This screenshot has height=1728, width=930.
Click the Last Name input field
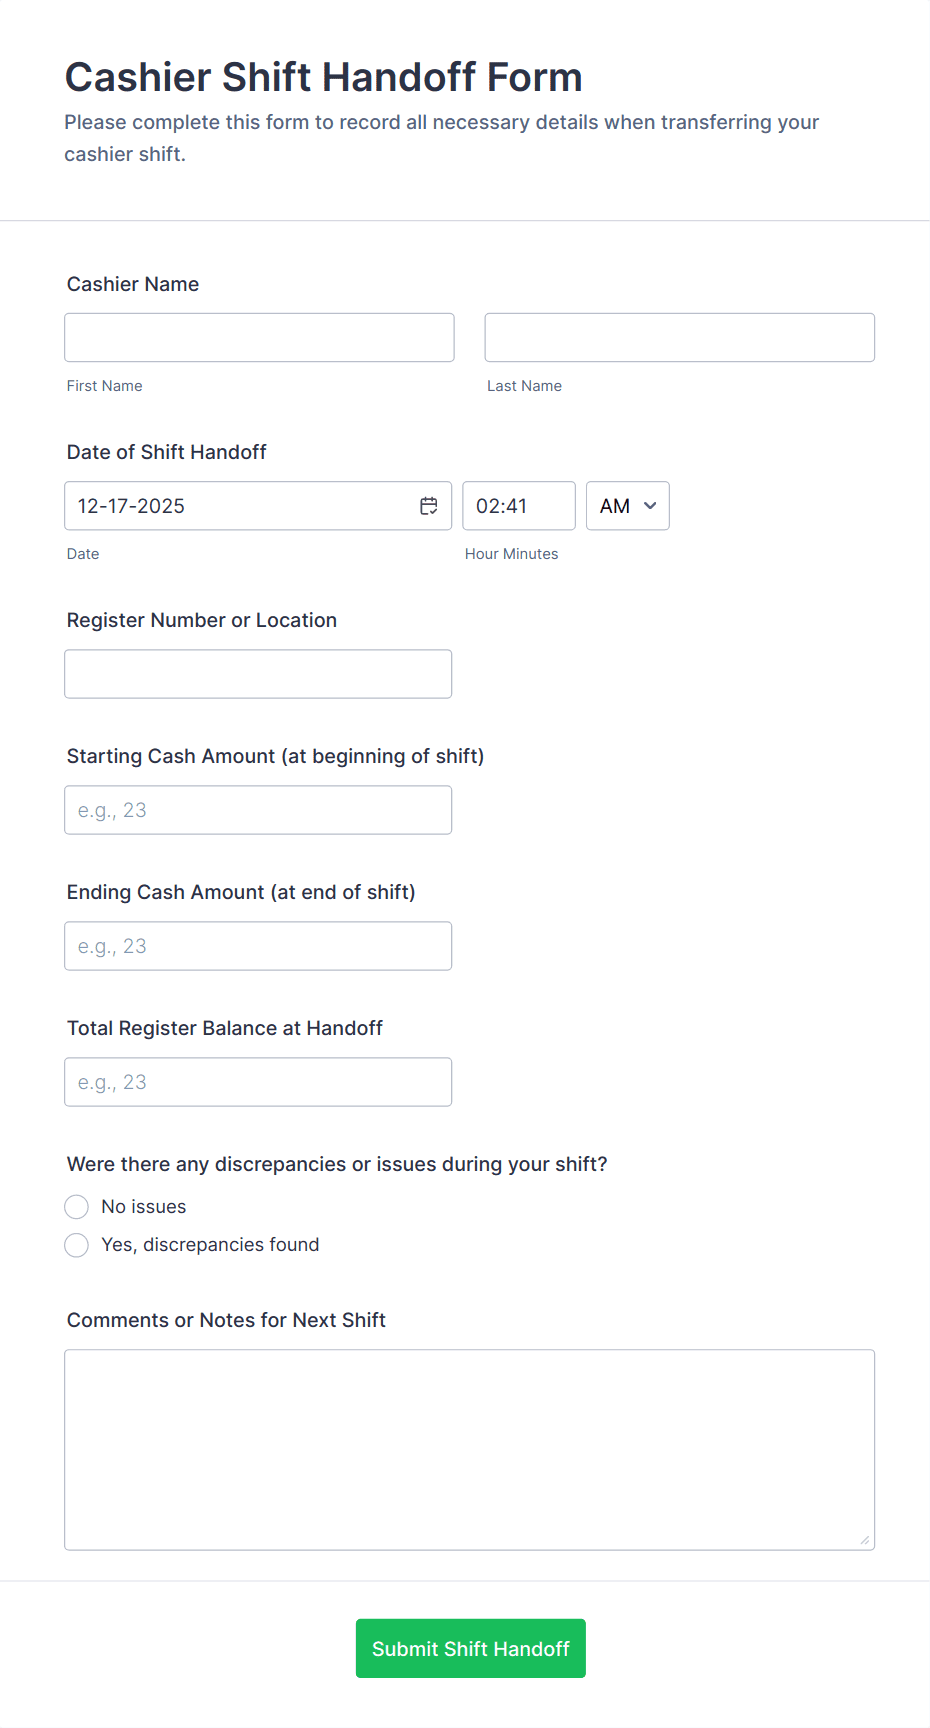[x=679, y=337]
